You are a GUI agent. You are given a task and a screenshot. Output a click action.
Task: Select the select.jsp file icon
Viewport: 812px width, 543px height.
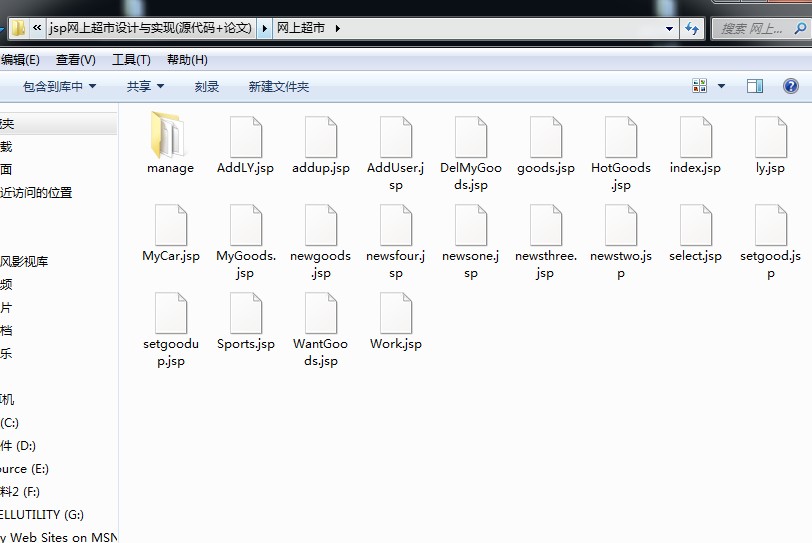click(x=695, y=225)
